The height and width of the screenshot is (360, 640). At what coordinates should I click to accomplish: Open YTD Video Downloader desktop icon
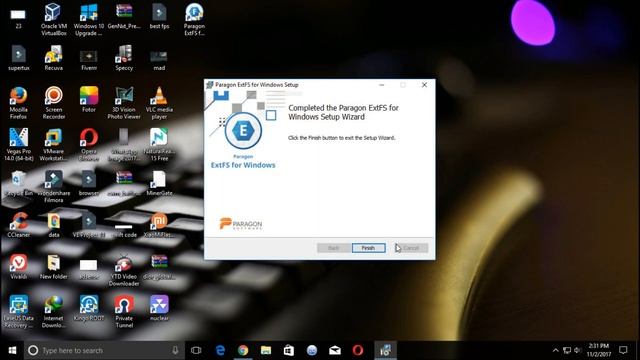pyautogui.click(x=124, y=270)
